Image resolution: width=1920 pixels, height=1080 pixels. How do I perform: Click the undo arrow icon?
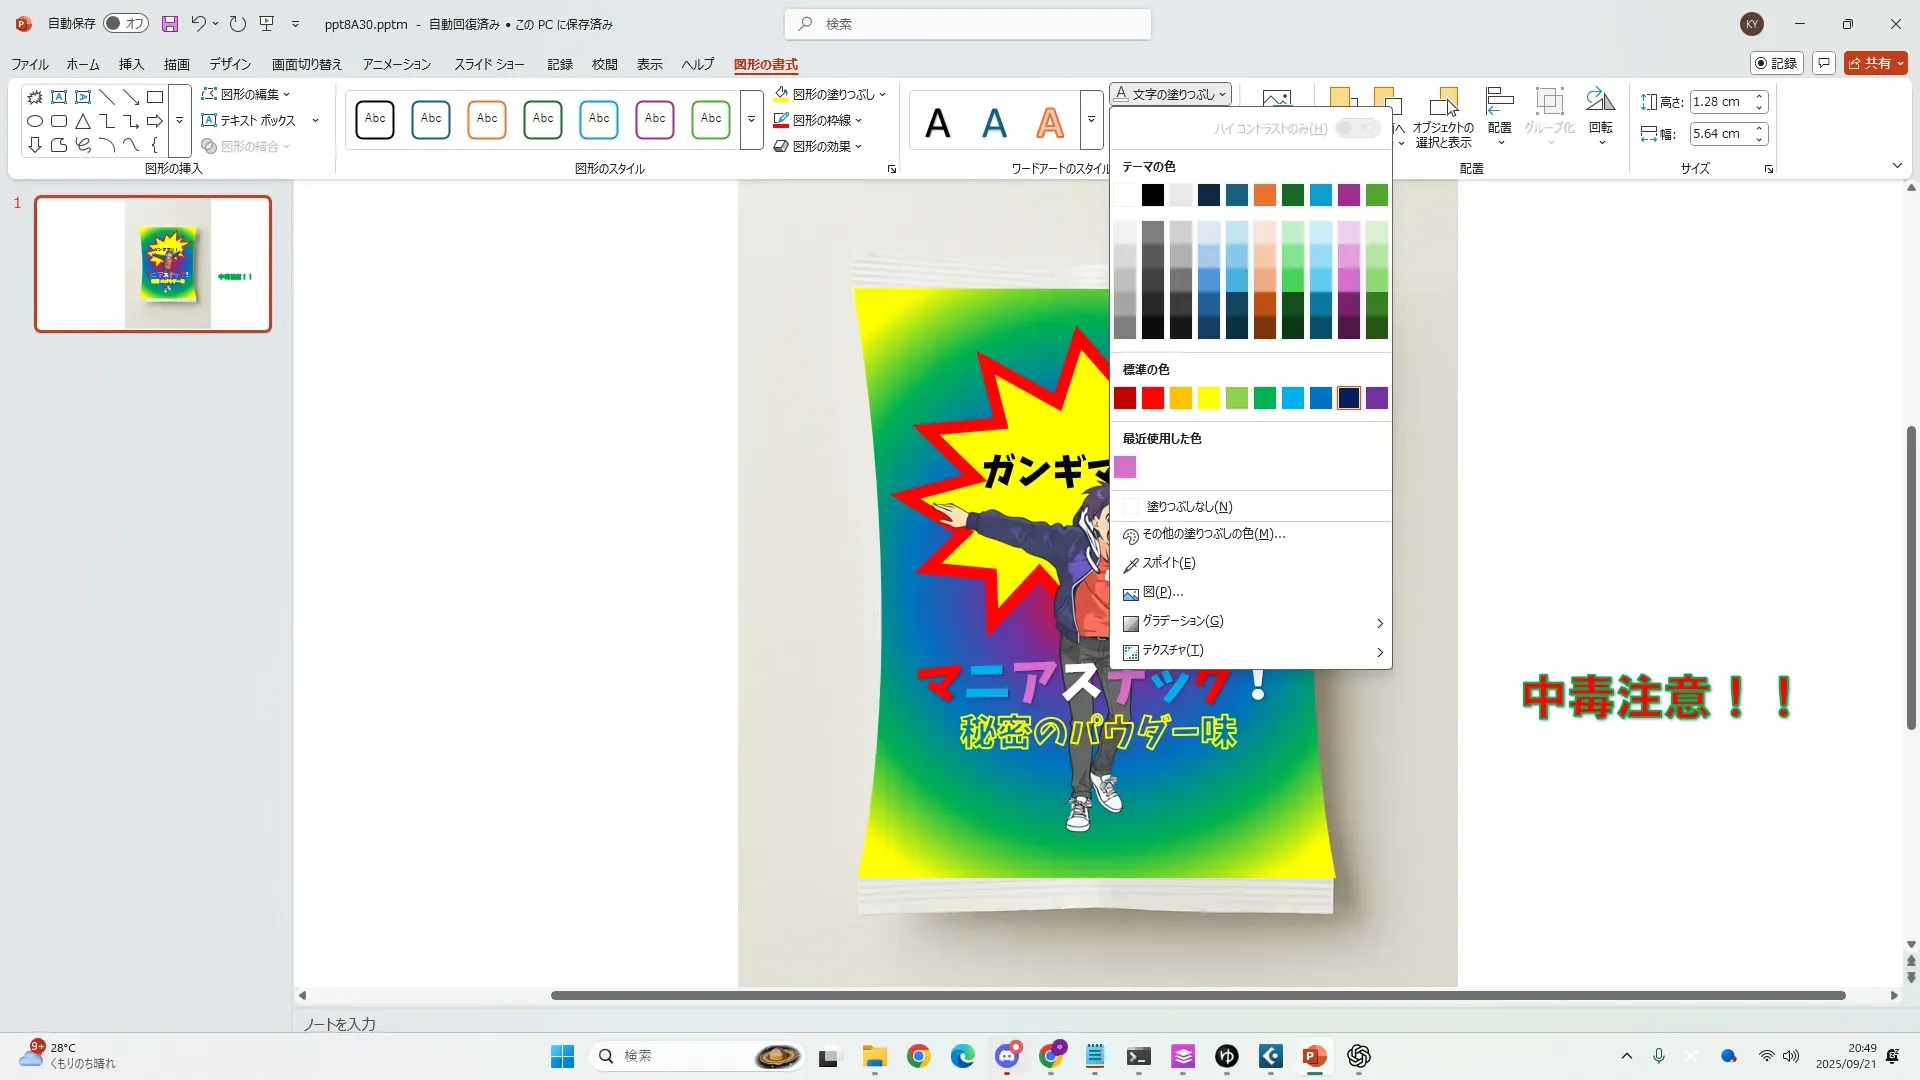click(198, 24)
